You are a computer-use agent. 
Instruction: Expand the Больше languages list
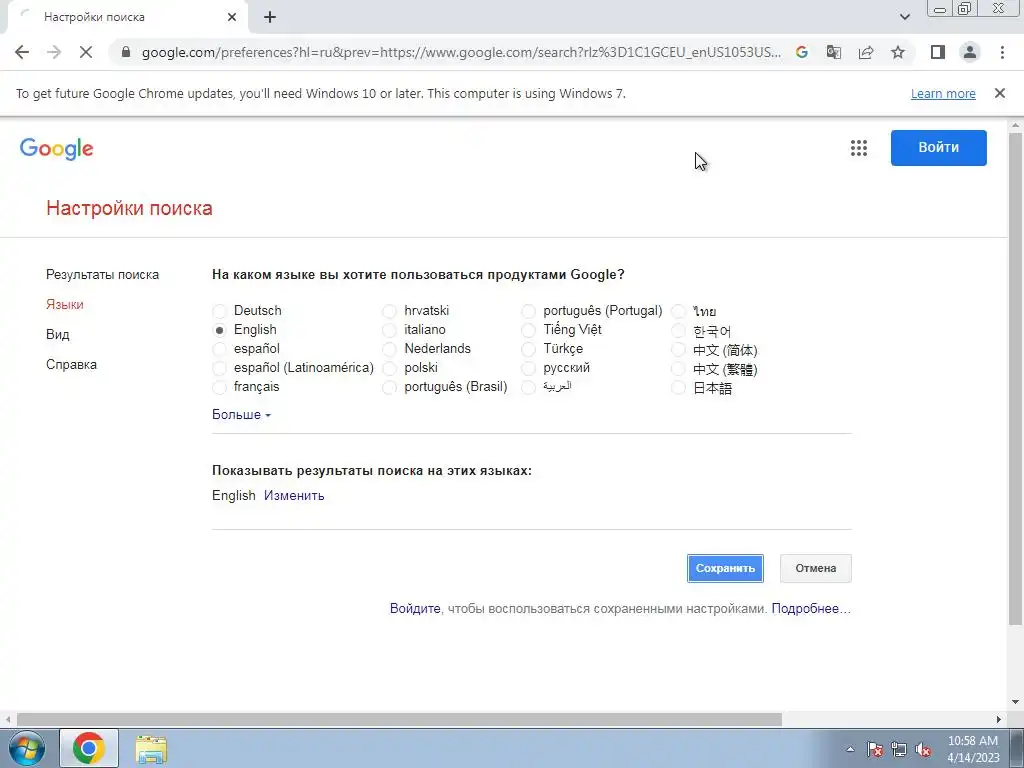(x=241, y=415)
